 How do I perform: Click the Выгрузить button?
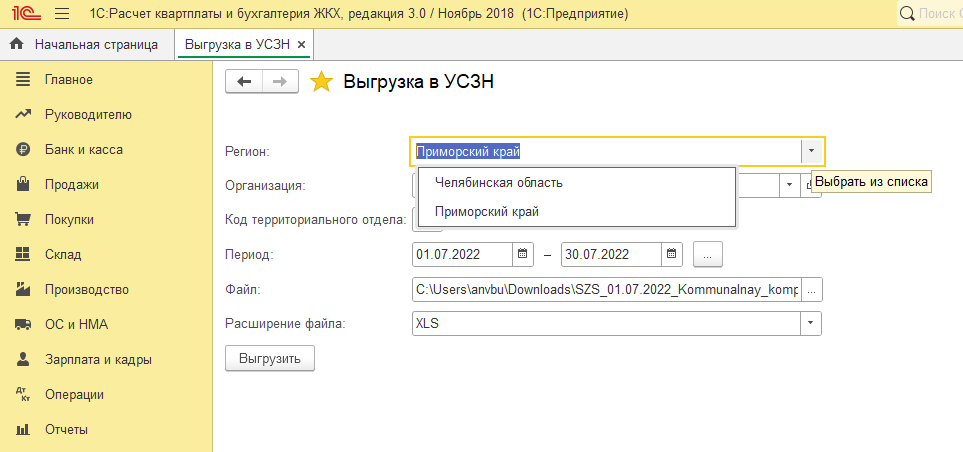(x=270, y=359)
